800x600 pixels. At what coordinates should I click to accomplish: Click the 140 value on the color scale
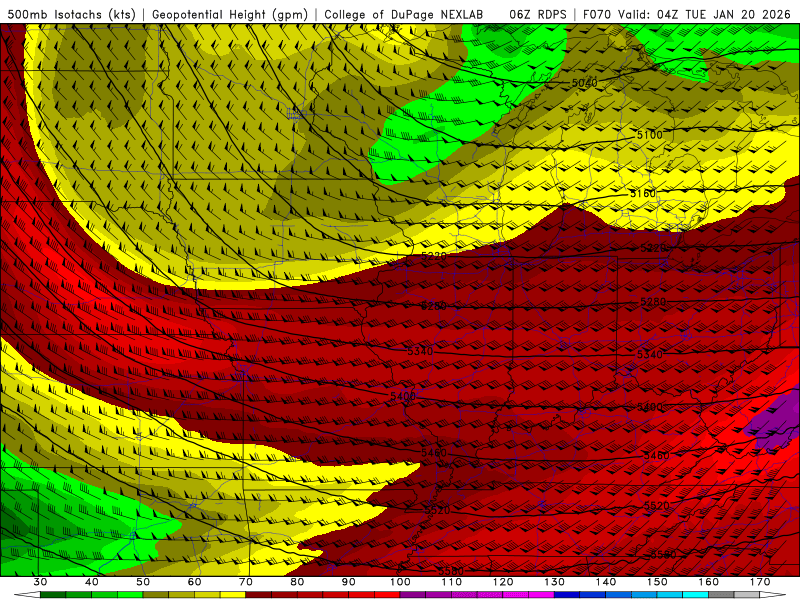point(606,582)
